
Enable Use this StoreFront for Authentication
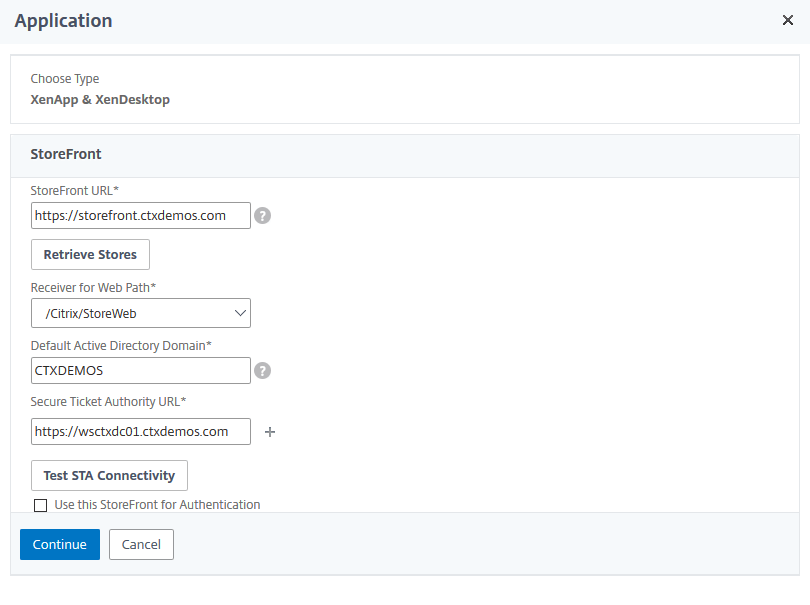pos(40,505)
